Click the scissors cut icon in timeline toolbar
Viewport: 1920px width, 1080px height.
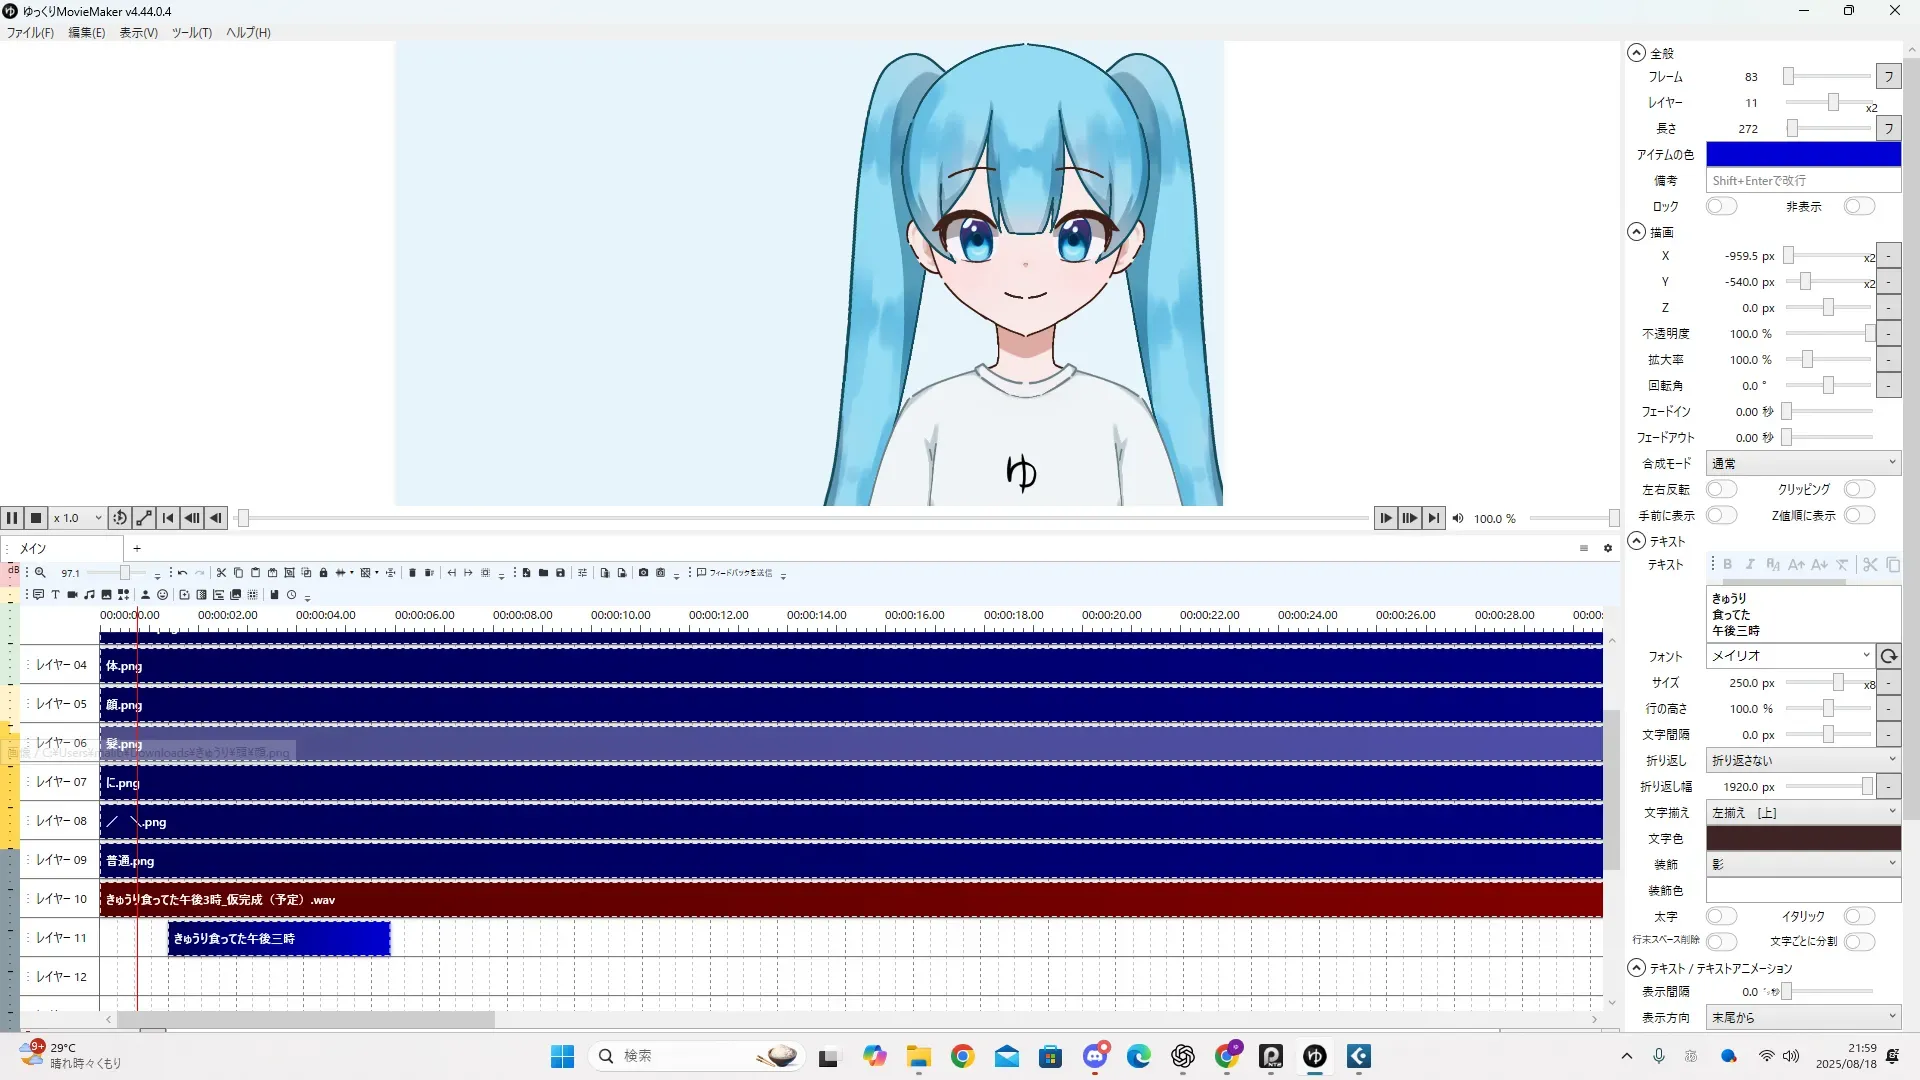coord(221,573)
